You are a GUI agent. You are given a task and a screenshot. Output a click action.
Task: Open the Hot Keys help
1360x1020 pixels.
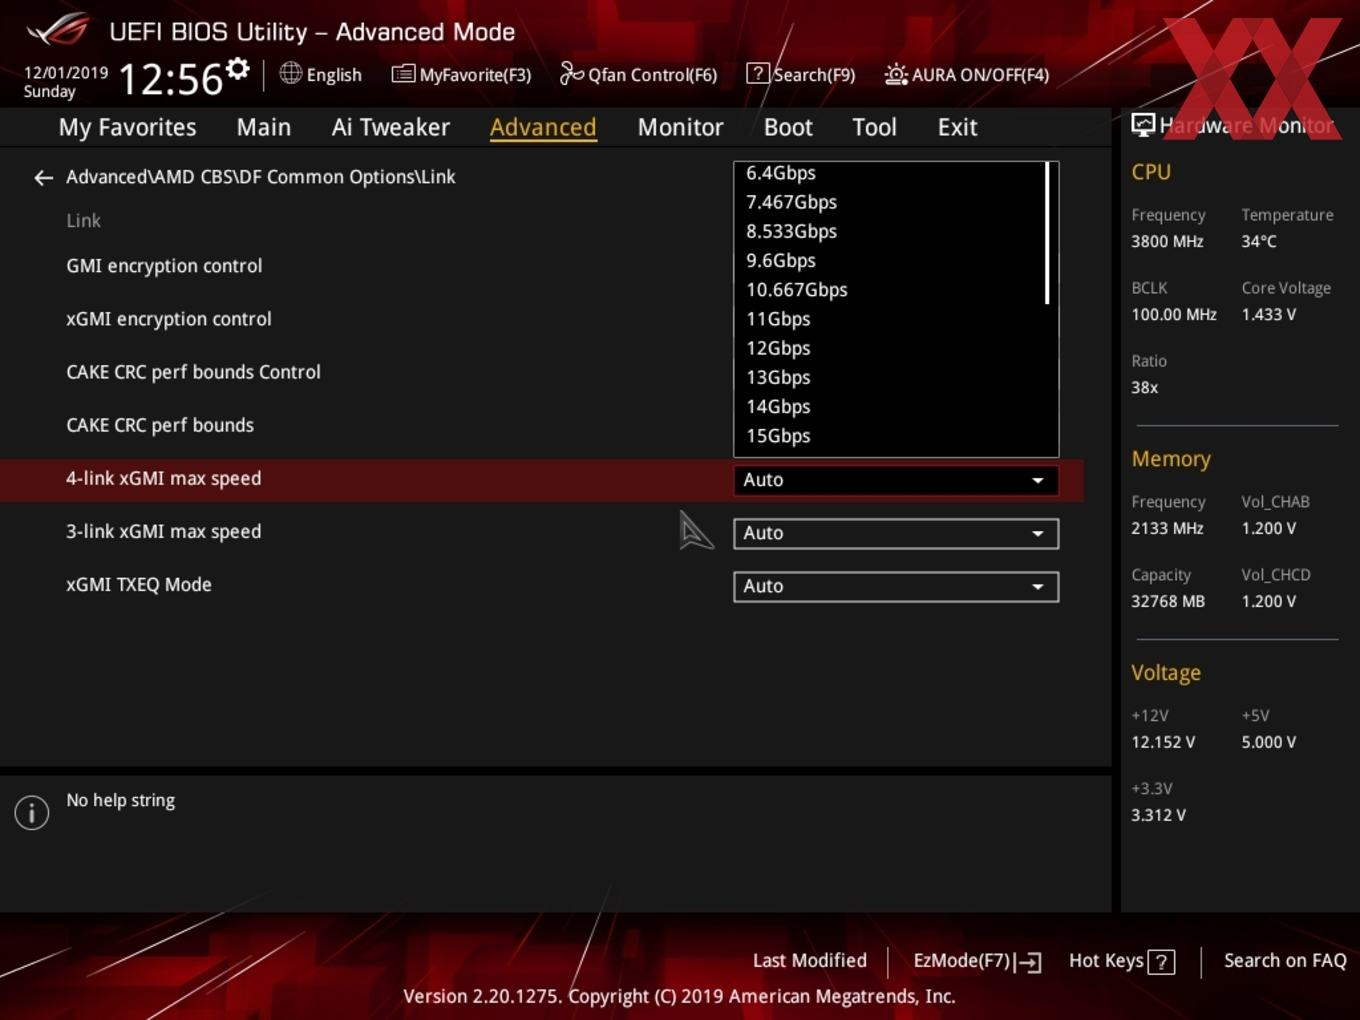[1106, 960]
